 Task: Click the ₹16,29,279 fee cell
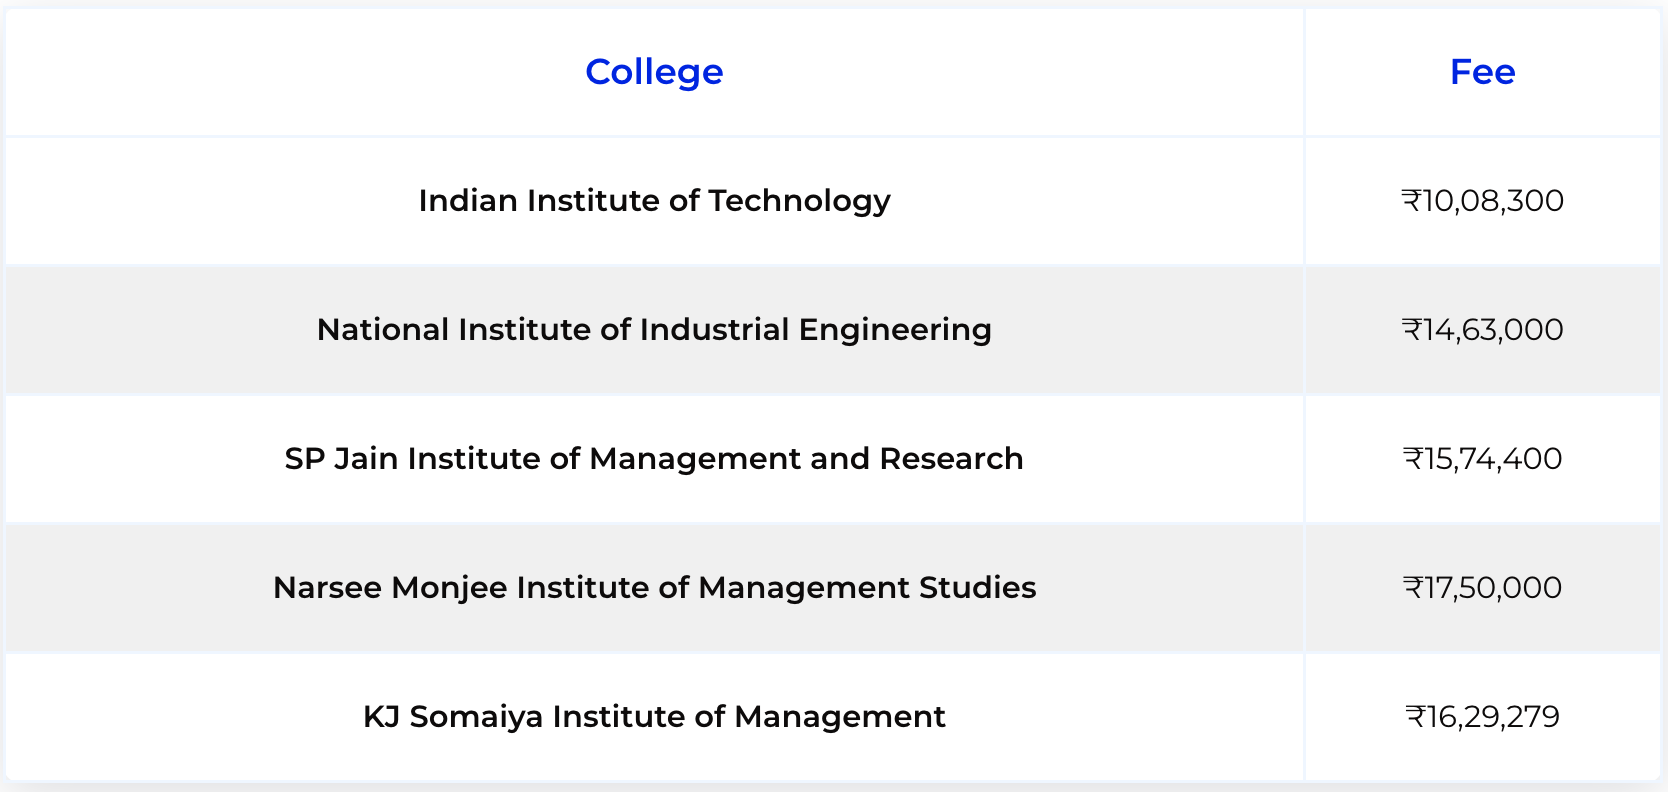coord(1482,717)
